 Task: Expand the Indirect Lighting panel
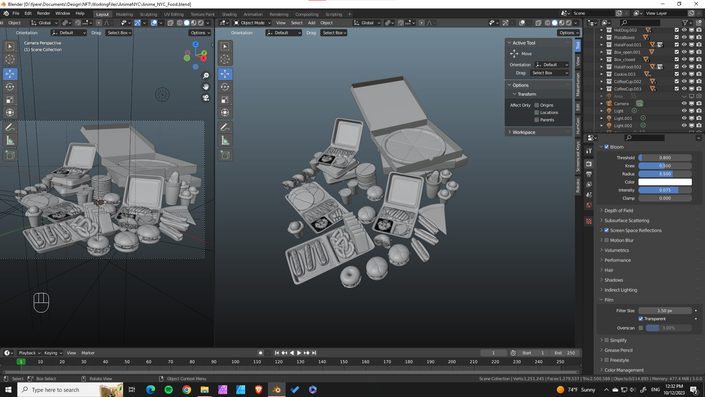click(x=620, y=290)
